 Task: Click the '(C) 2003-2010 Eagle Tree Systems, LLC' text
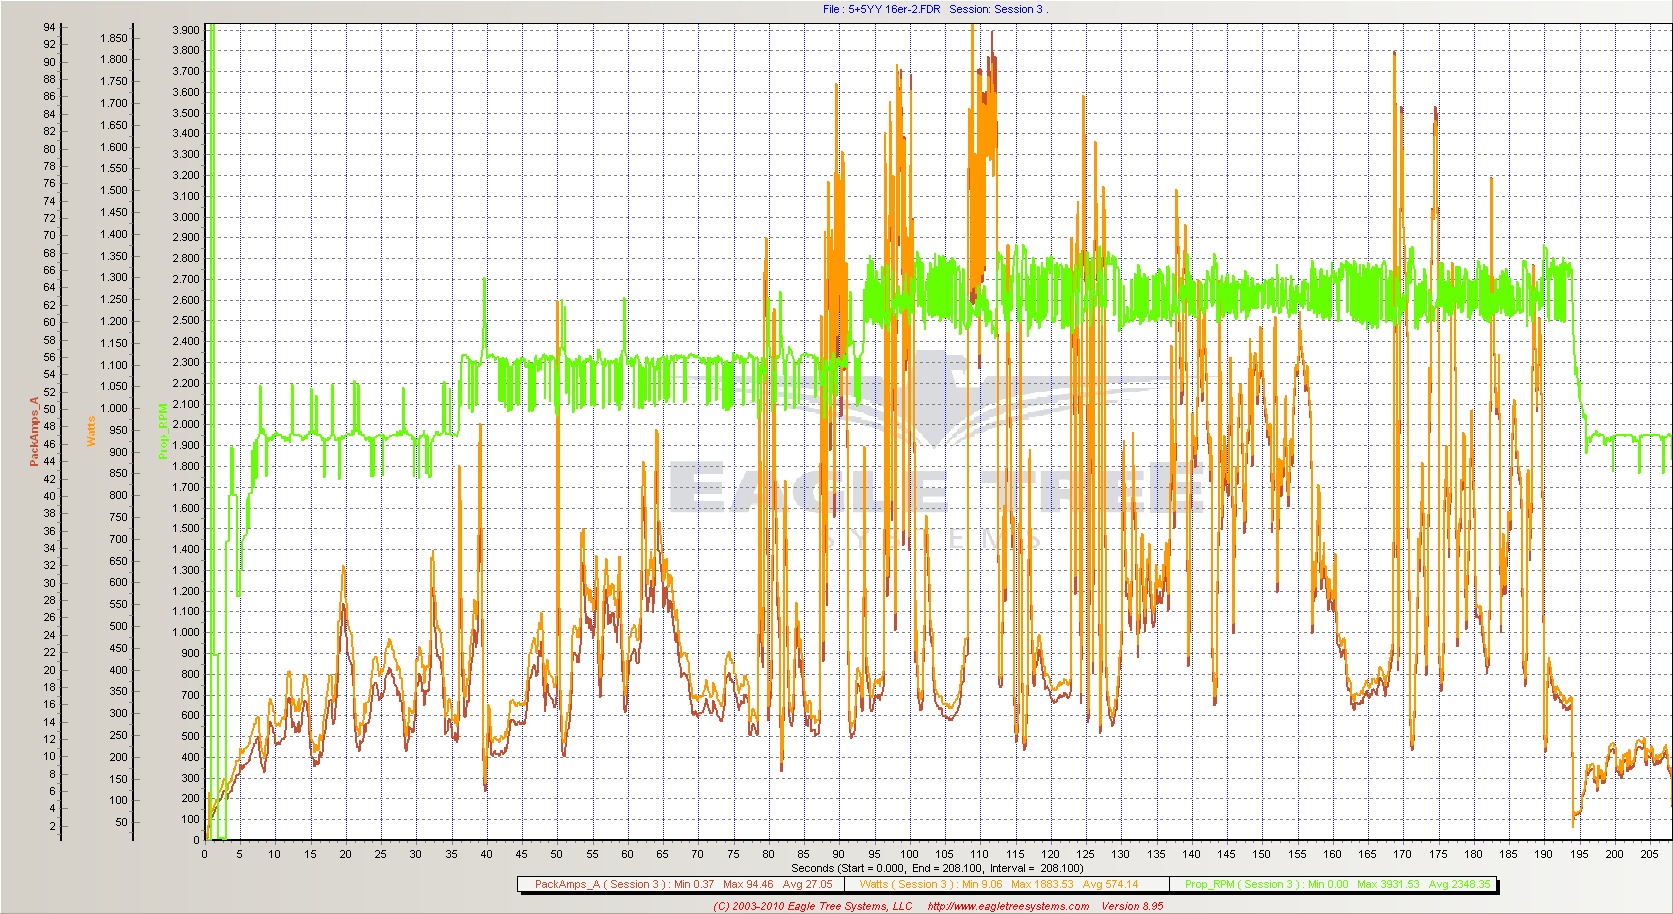coord(812,906)
